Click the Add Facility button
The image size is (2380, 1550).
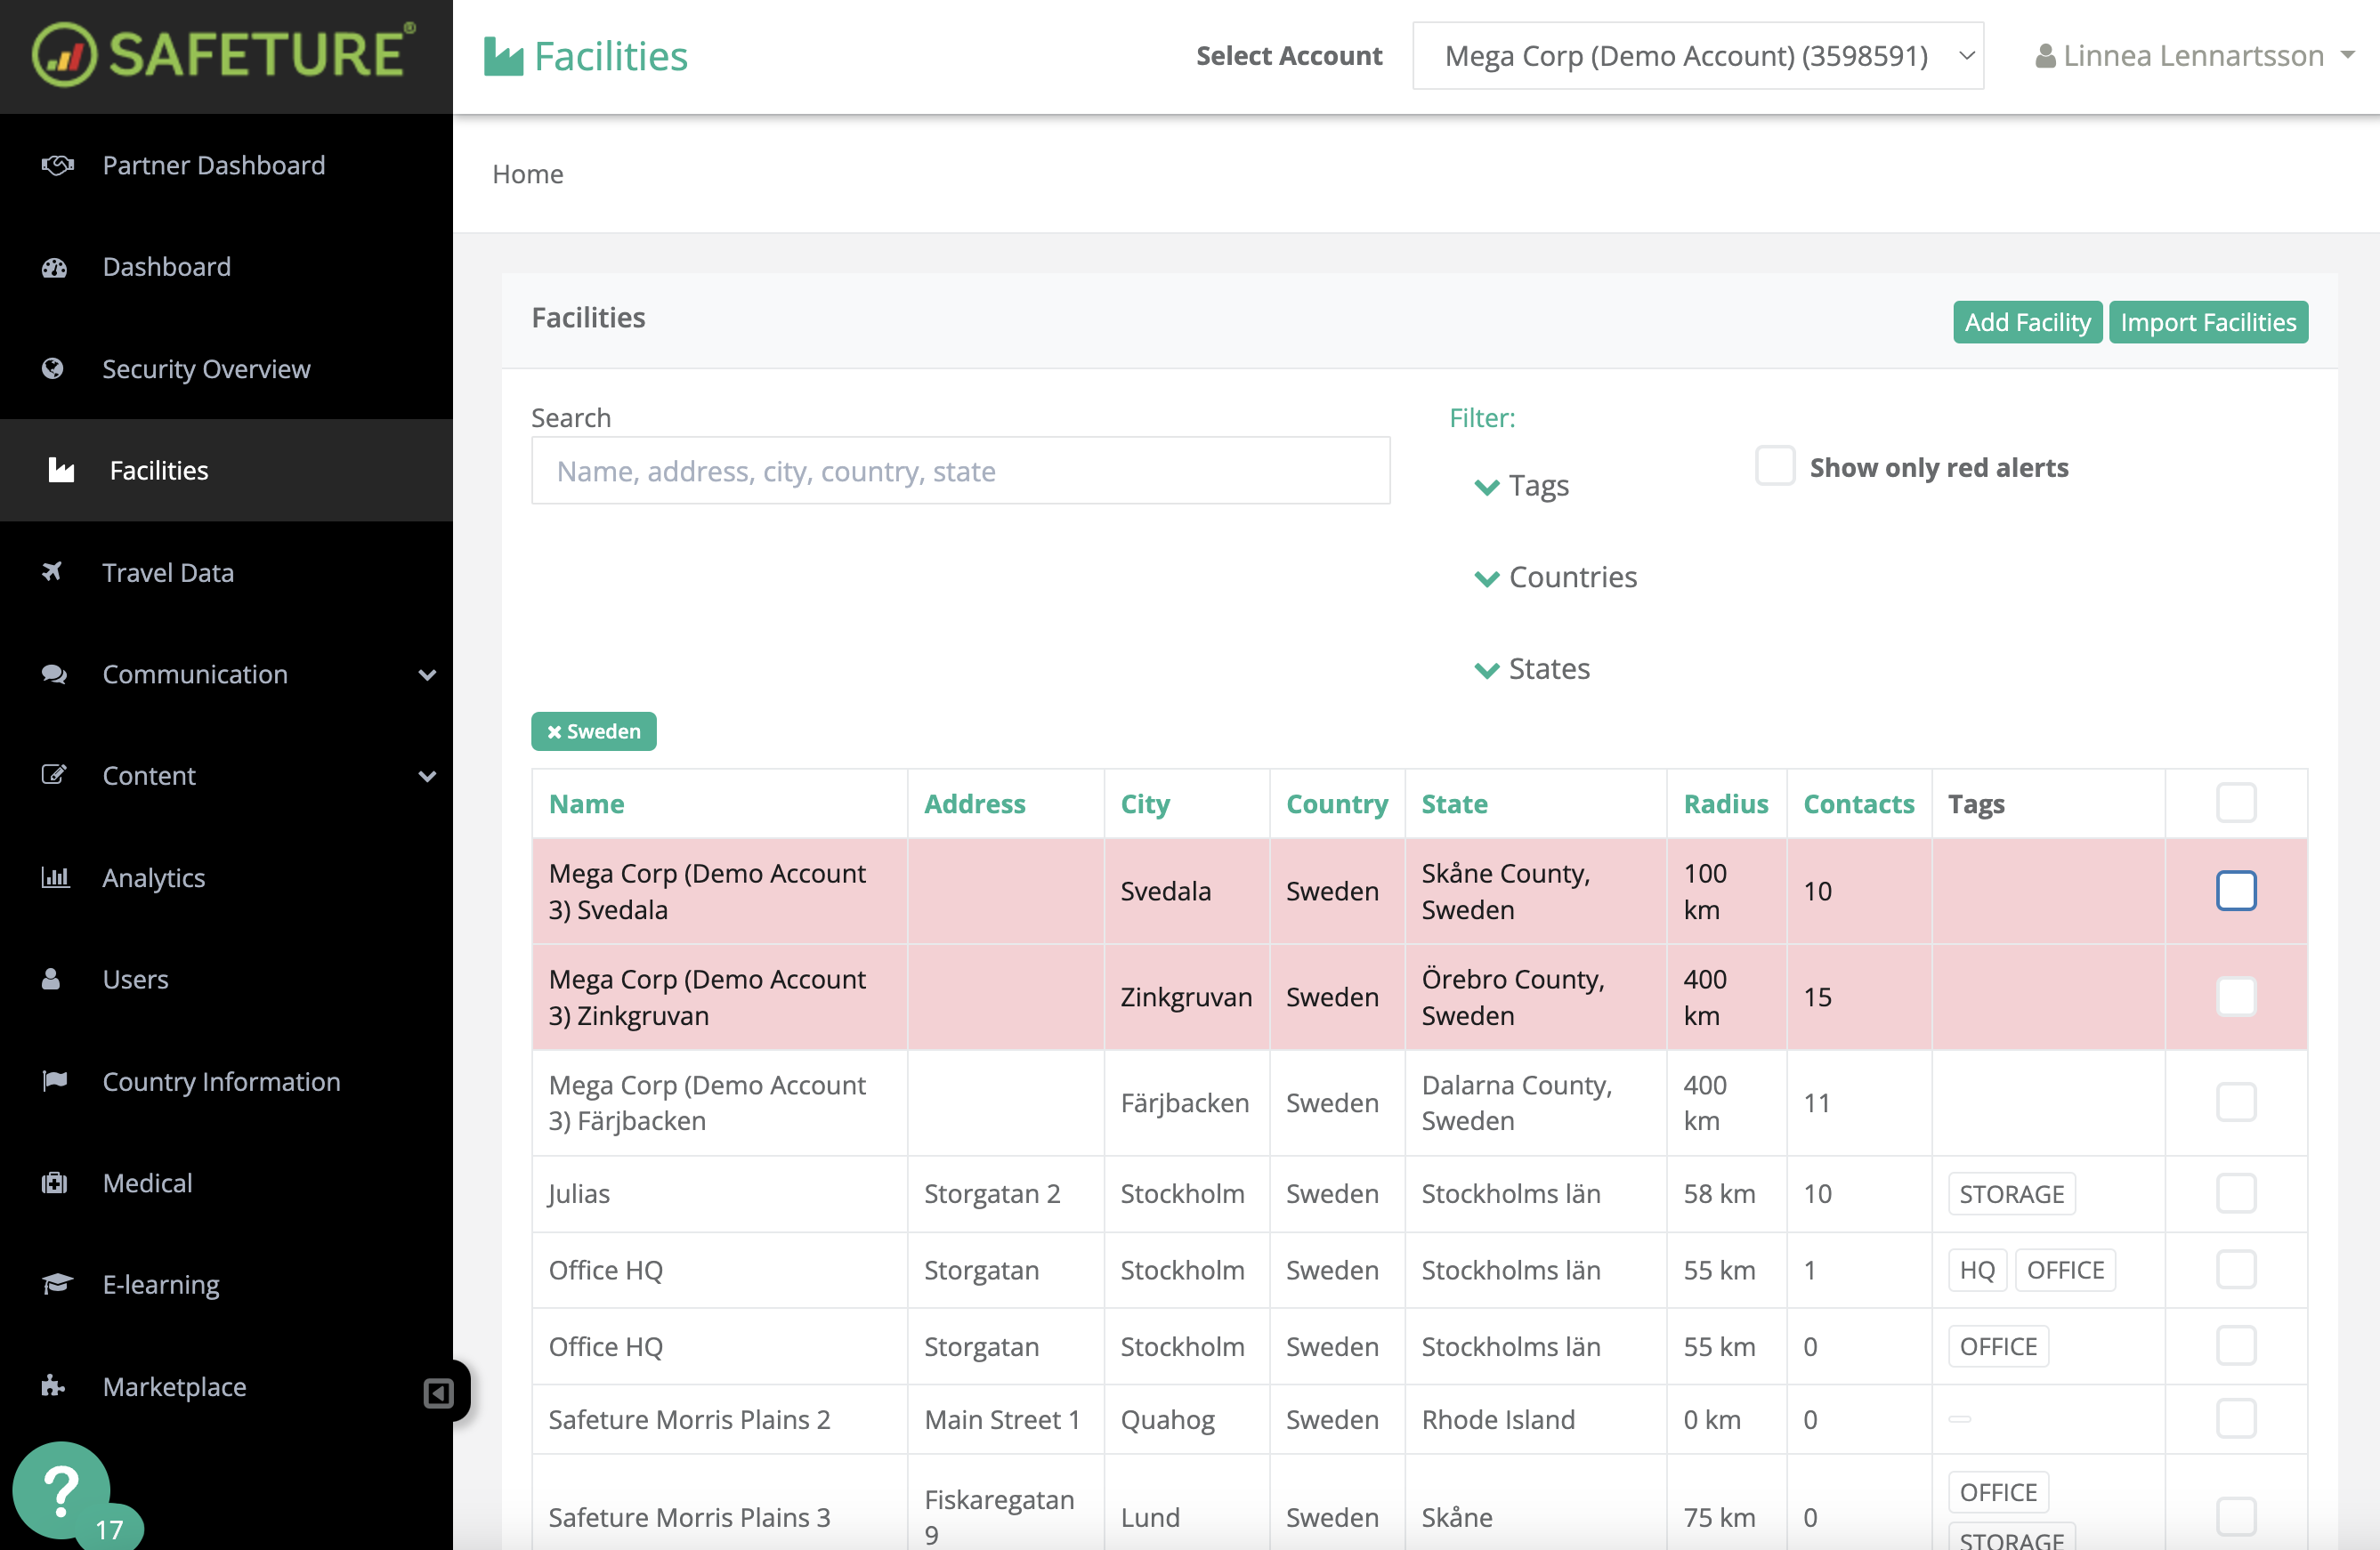click(x=2026, y=322)
